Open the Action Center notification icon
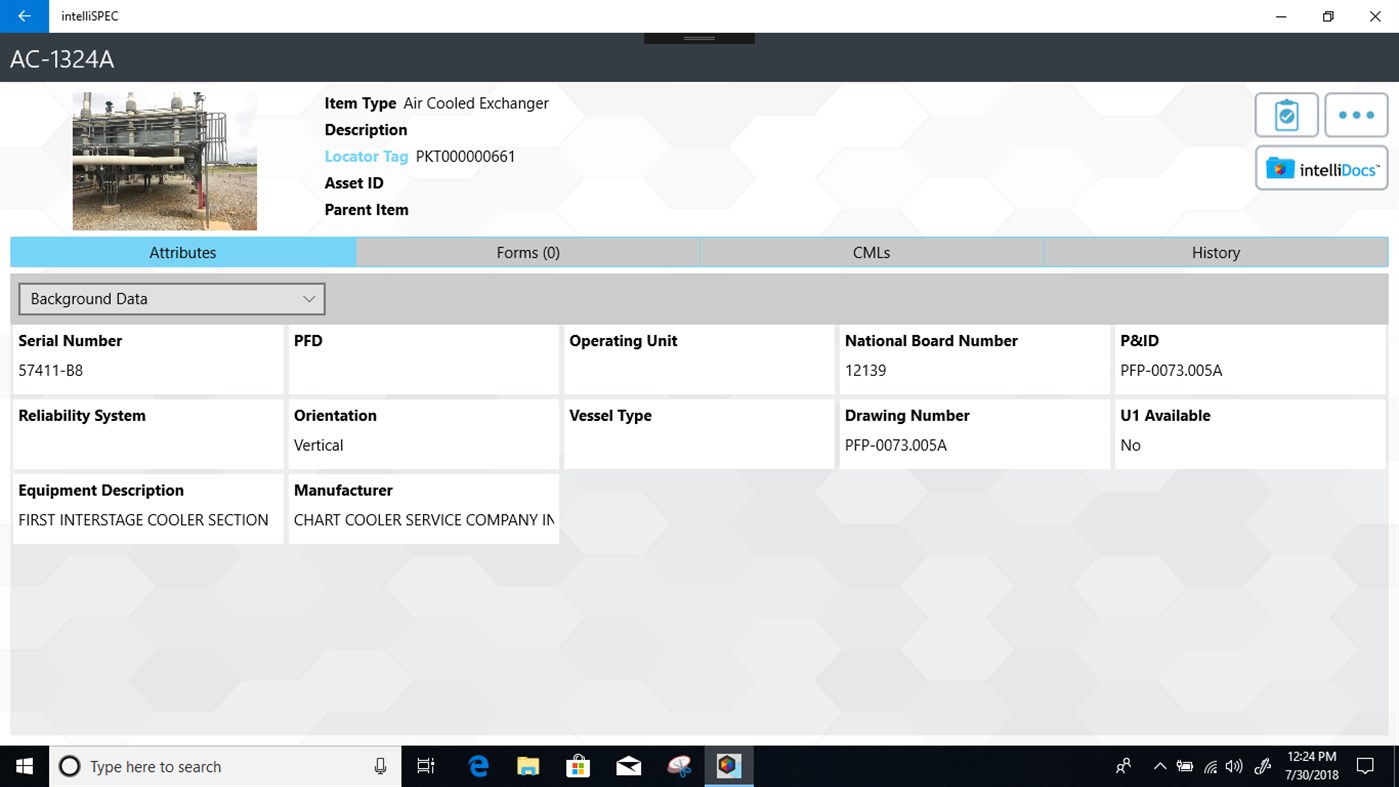This screenshot has height=787, width=1399. 1365,766
